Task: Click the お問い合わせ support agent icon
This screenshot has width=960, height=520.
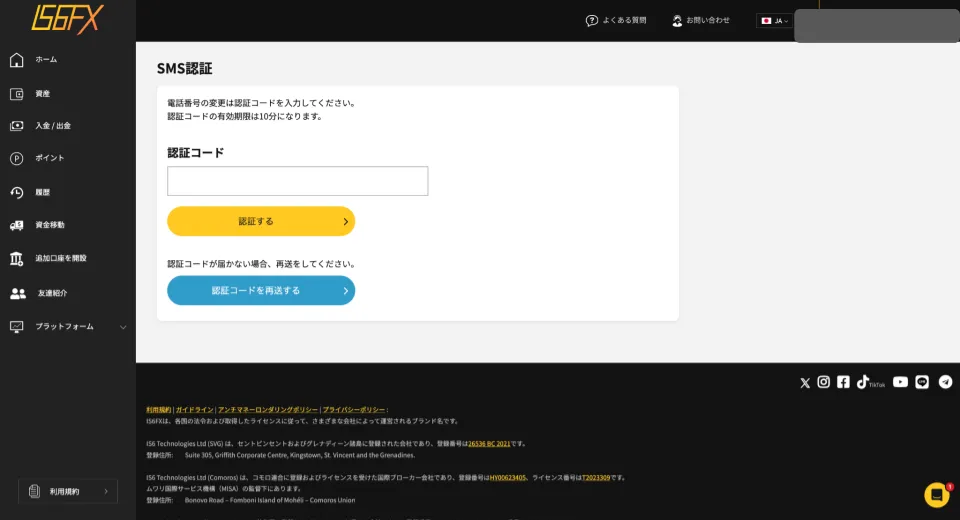Action: [x=677, y=21]
